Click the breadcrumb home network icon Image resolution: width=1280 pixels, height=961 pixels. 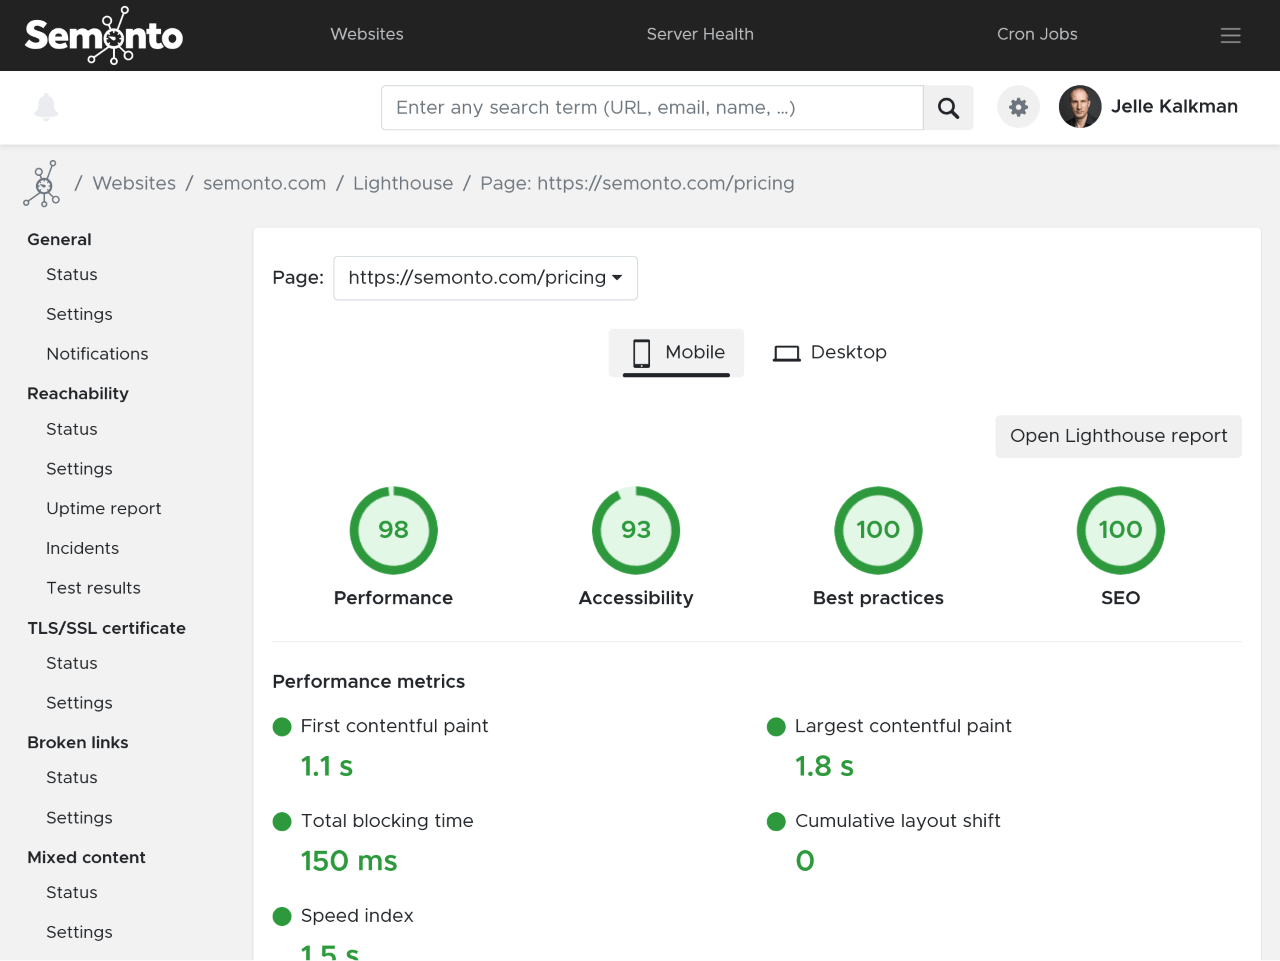click(x=42, y=184)
